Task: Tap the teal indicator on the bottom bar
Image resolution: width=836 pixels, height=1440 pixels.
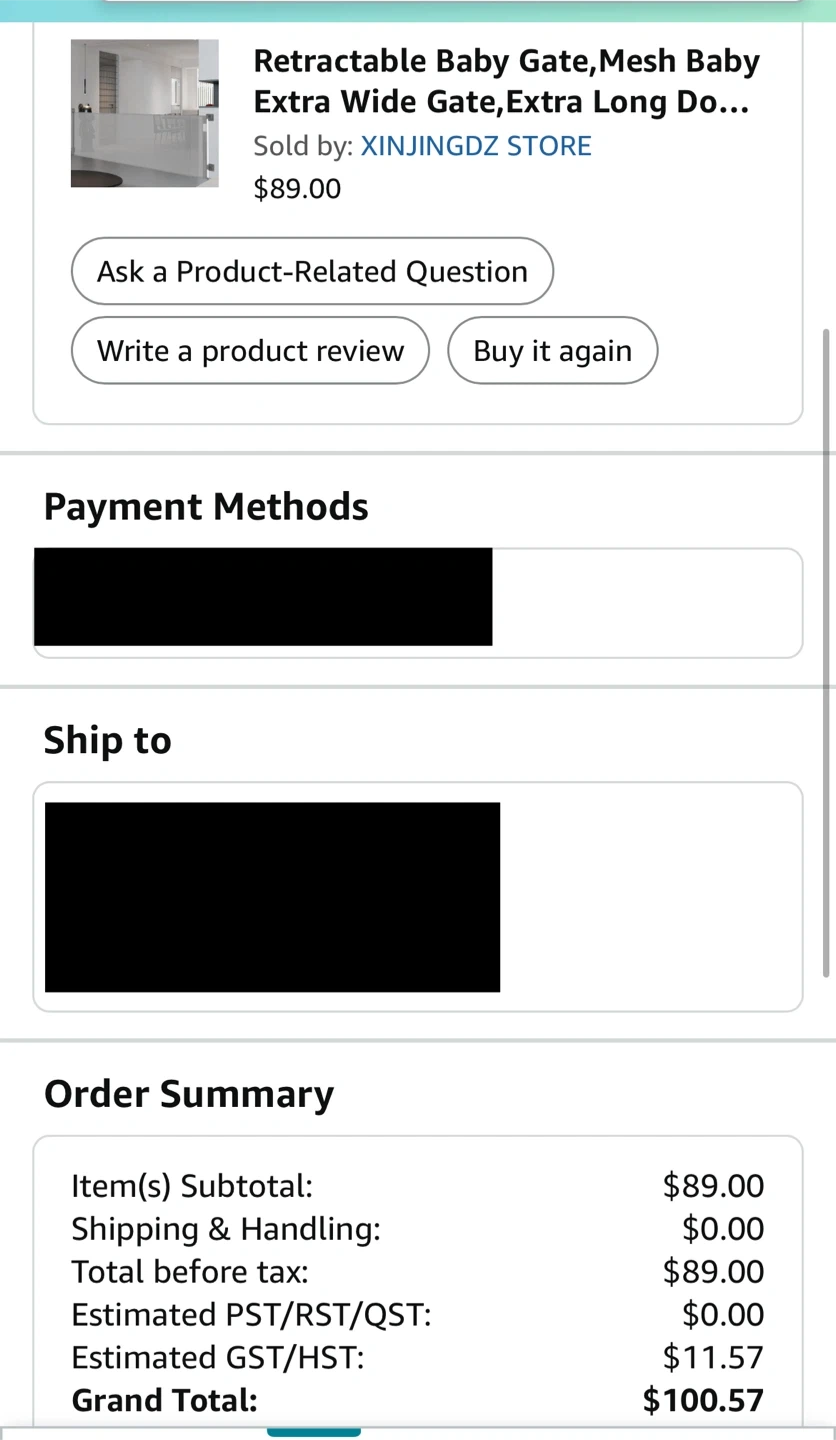Action: click(313, 1432)
